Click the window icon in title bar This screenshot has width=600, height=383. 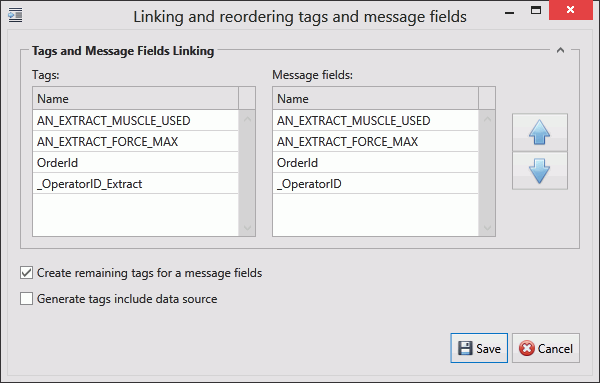(x=15, y=16)
